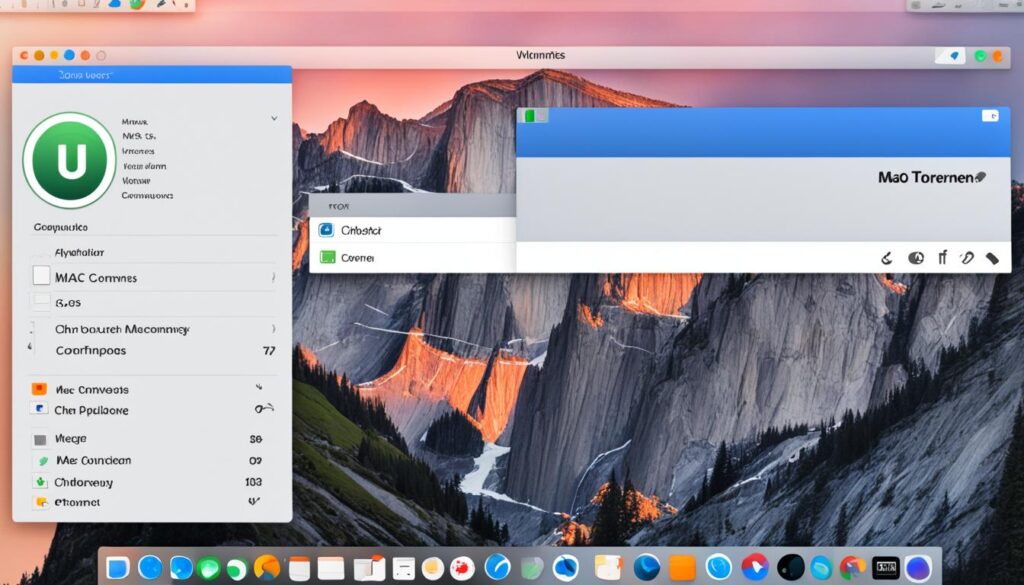Expand the chevron at the top-right of the sidebar
1024x585 pixels.
click(x=274, y=117)
